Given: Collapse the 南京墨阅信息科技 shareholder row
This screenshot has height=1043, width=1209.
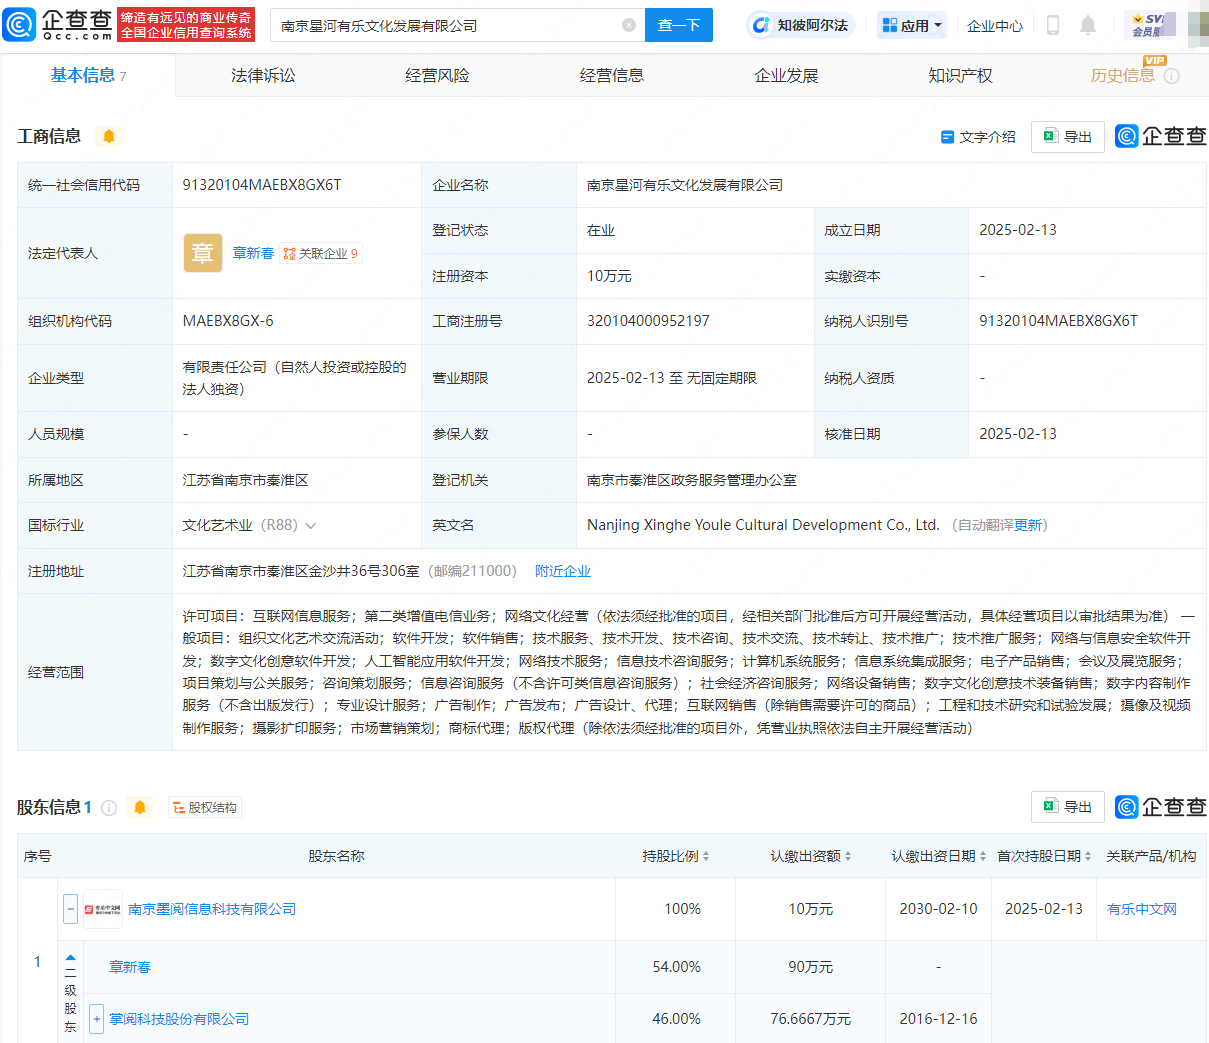Looking at the screenshot, I should pos(70,909).
